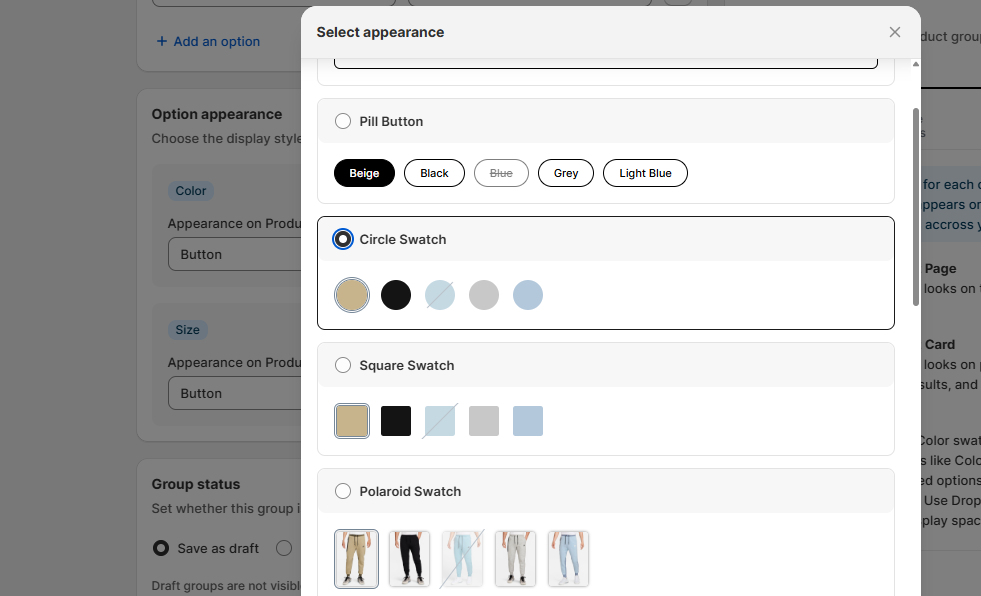Click the Size option tag
Screen dimensions: 981x596
(x=187, y=330)
